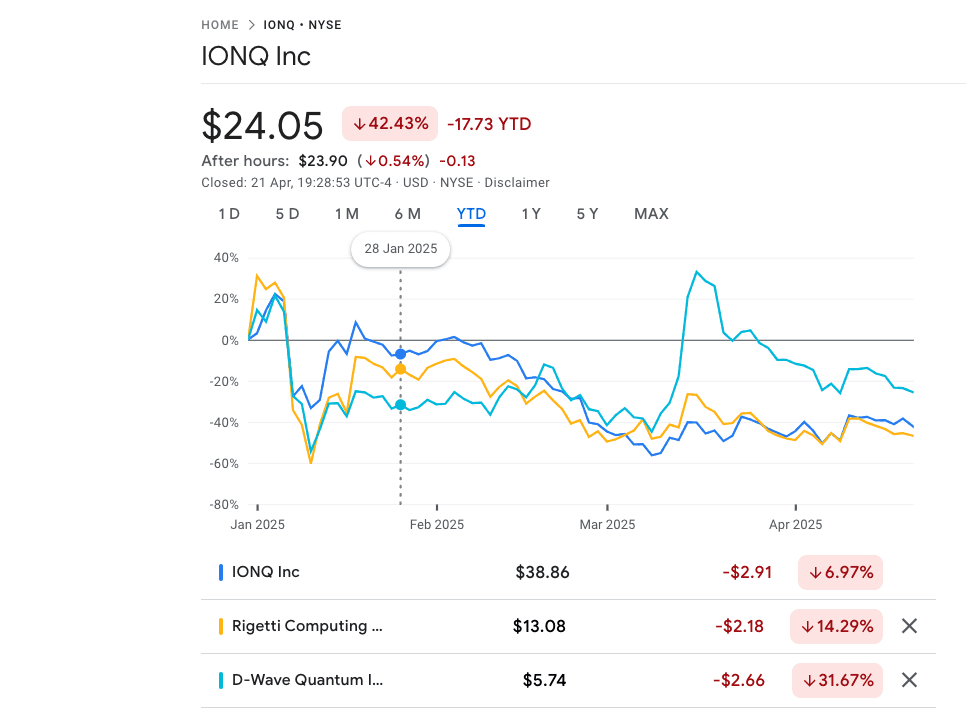Remove Rigetti Computing comparison via its X icon
The width and height of the screenshot is (966, 721).
pos(909,626)
